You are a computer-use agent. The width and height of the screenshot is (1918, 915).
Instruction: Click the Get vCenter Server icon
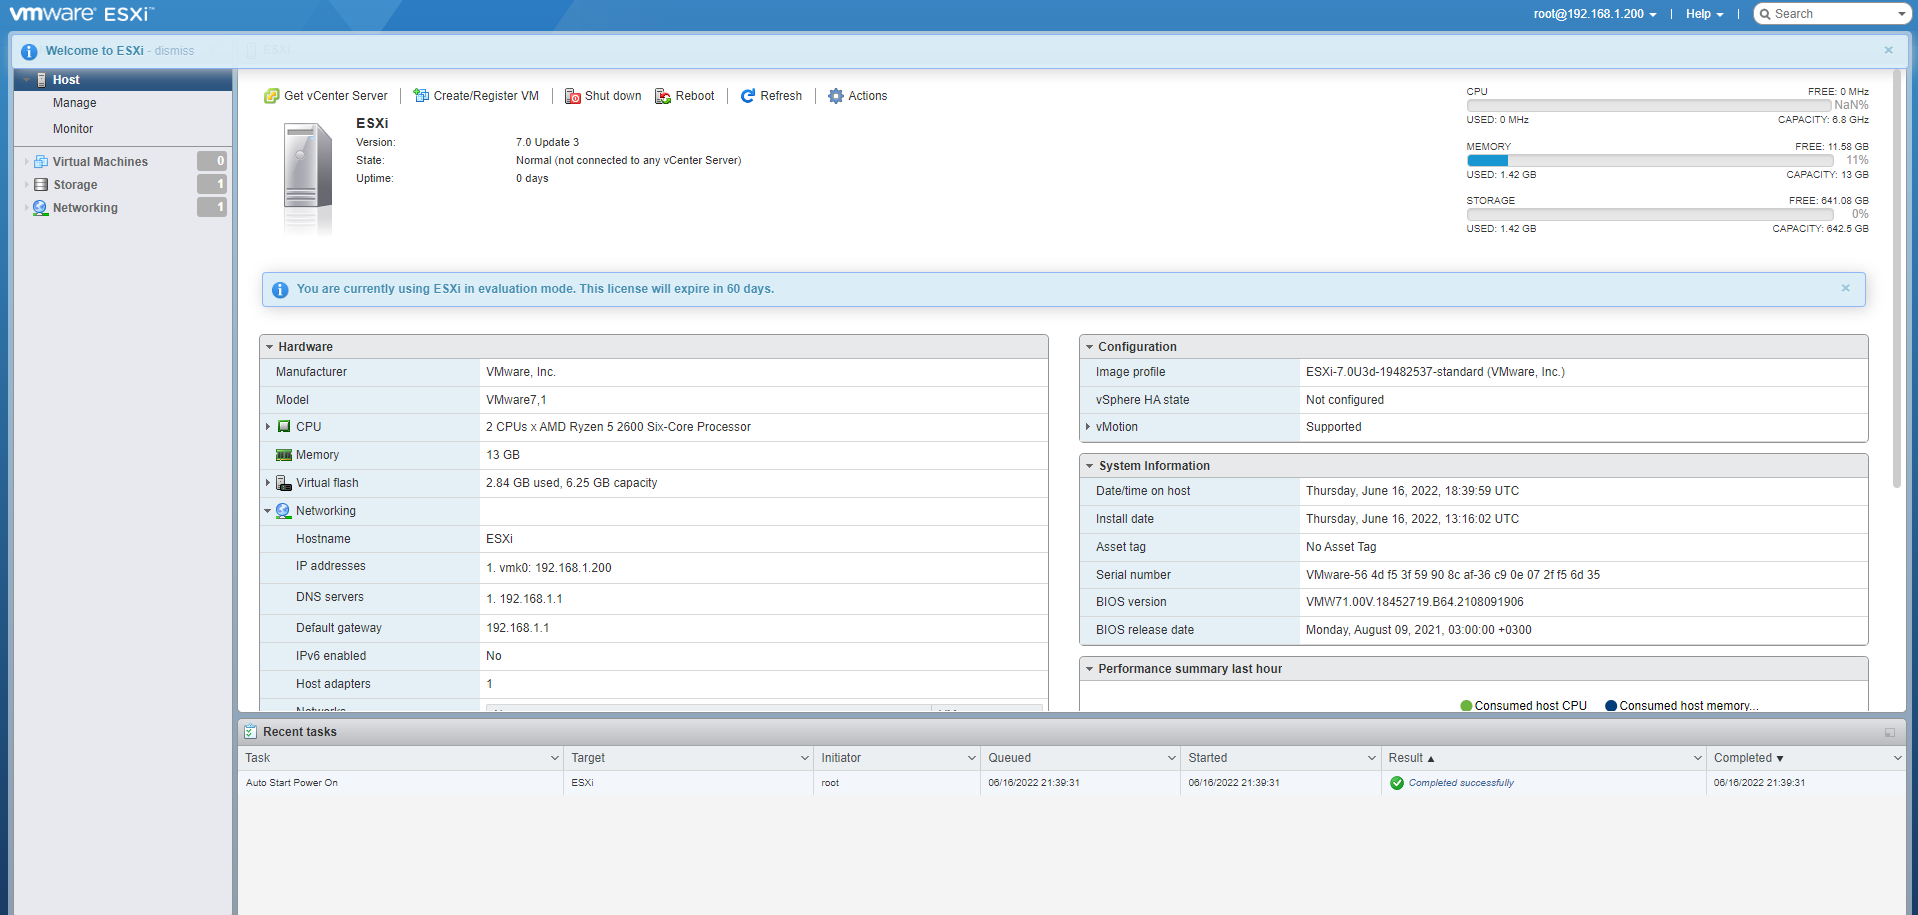tap(271, 96)
